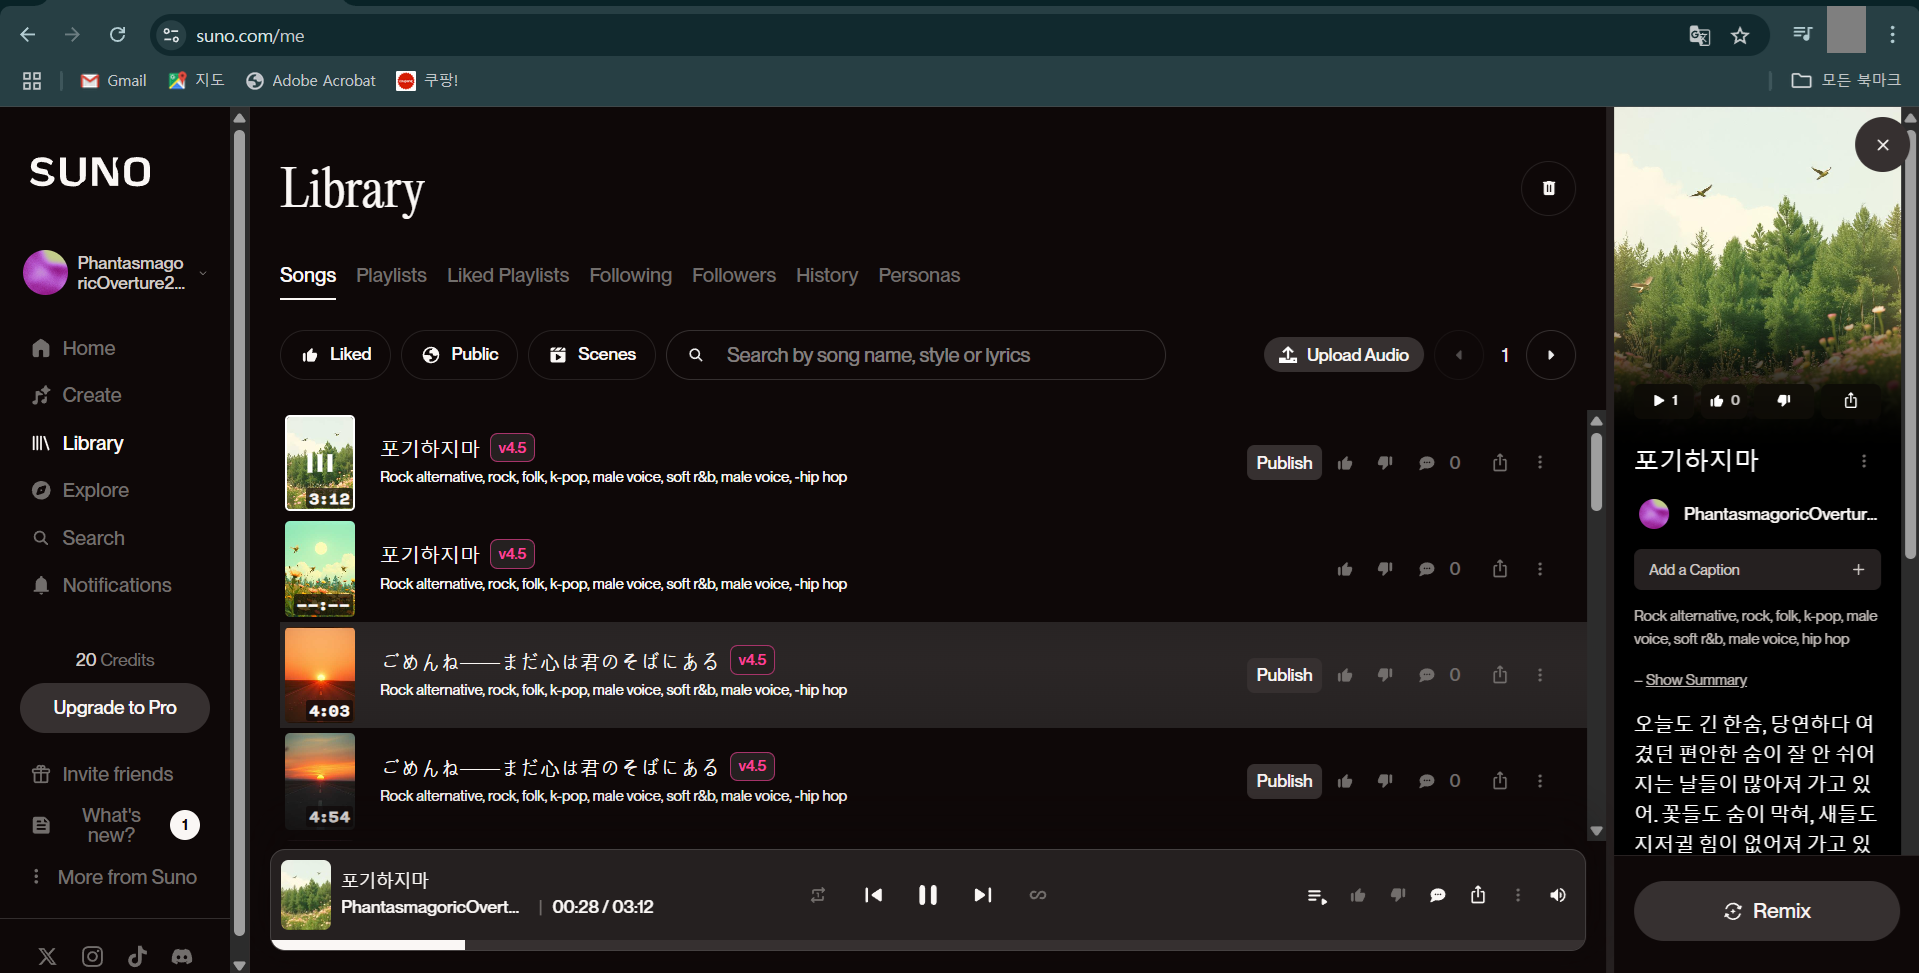The width and height of the screenshot is (1919, 973).
Task: Close the song details side panel
Action: (1882, 145)
